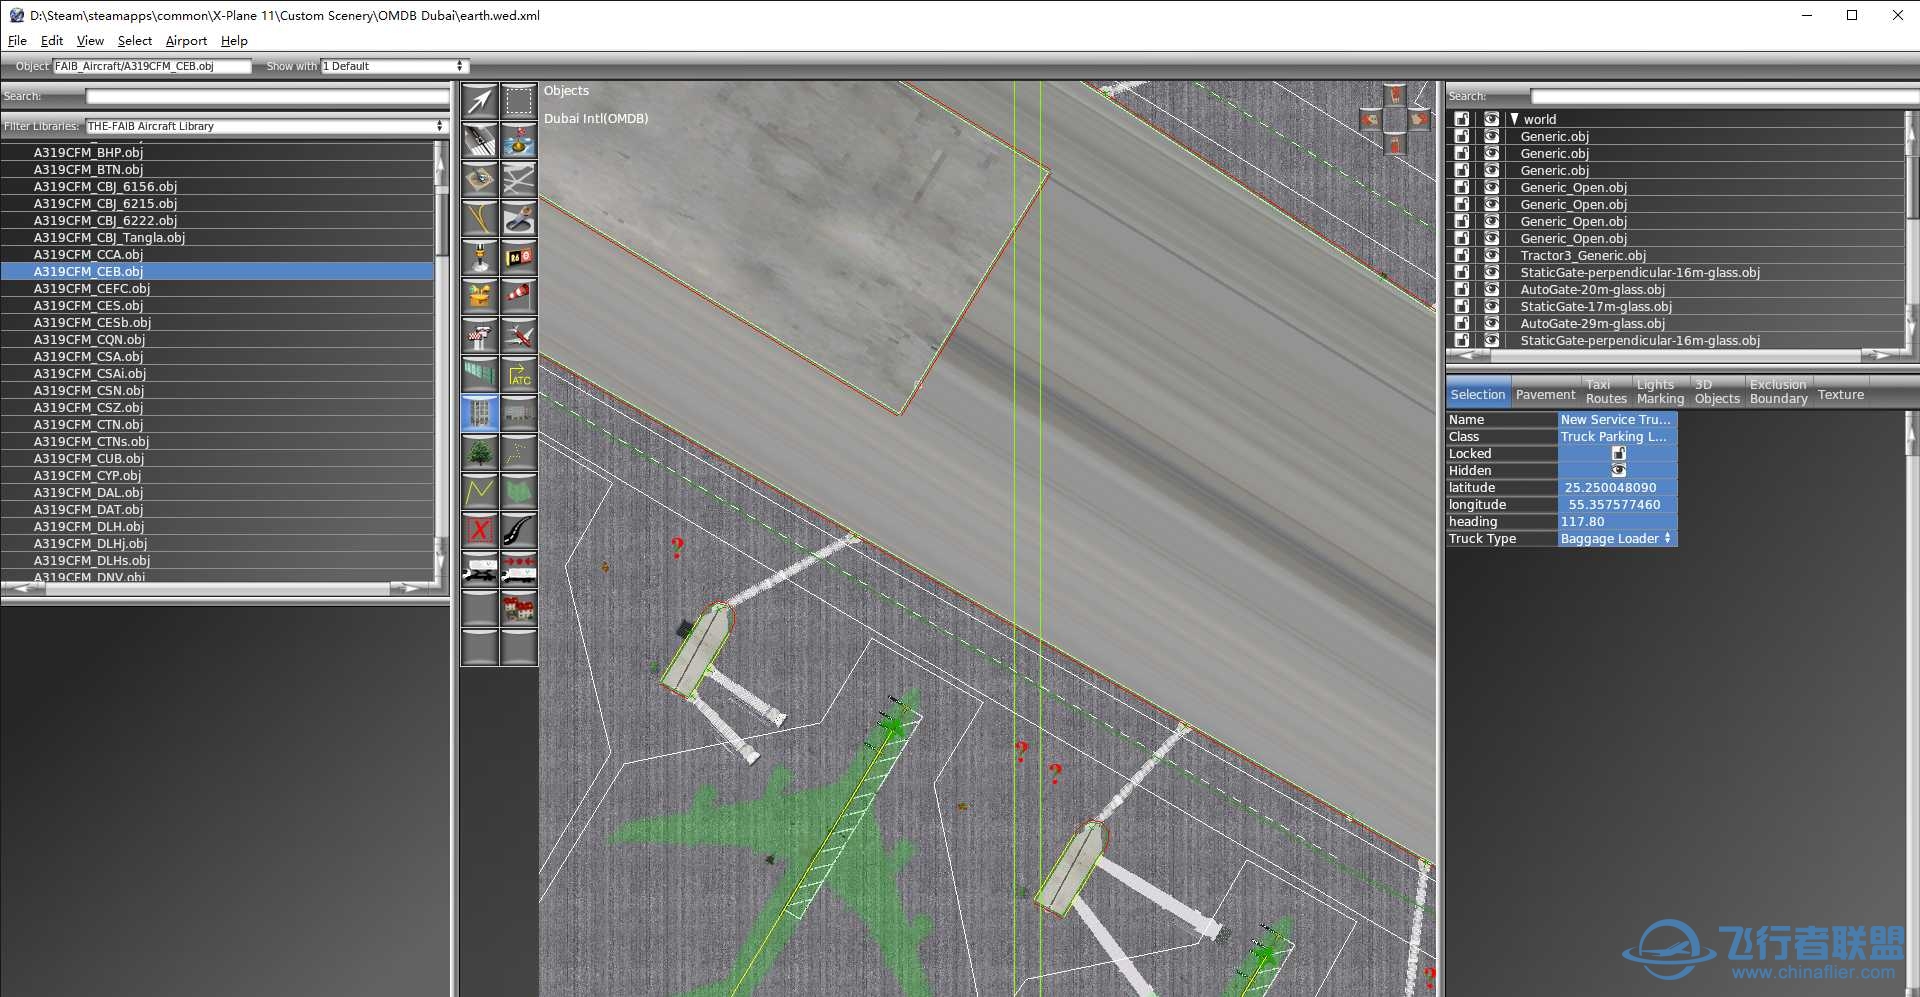The height and width of the screenshot is (997, 1920).
Task: Select the Truck Parking tool
Action: 480,569
